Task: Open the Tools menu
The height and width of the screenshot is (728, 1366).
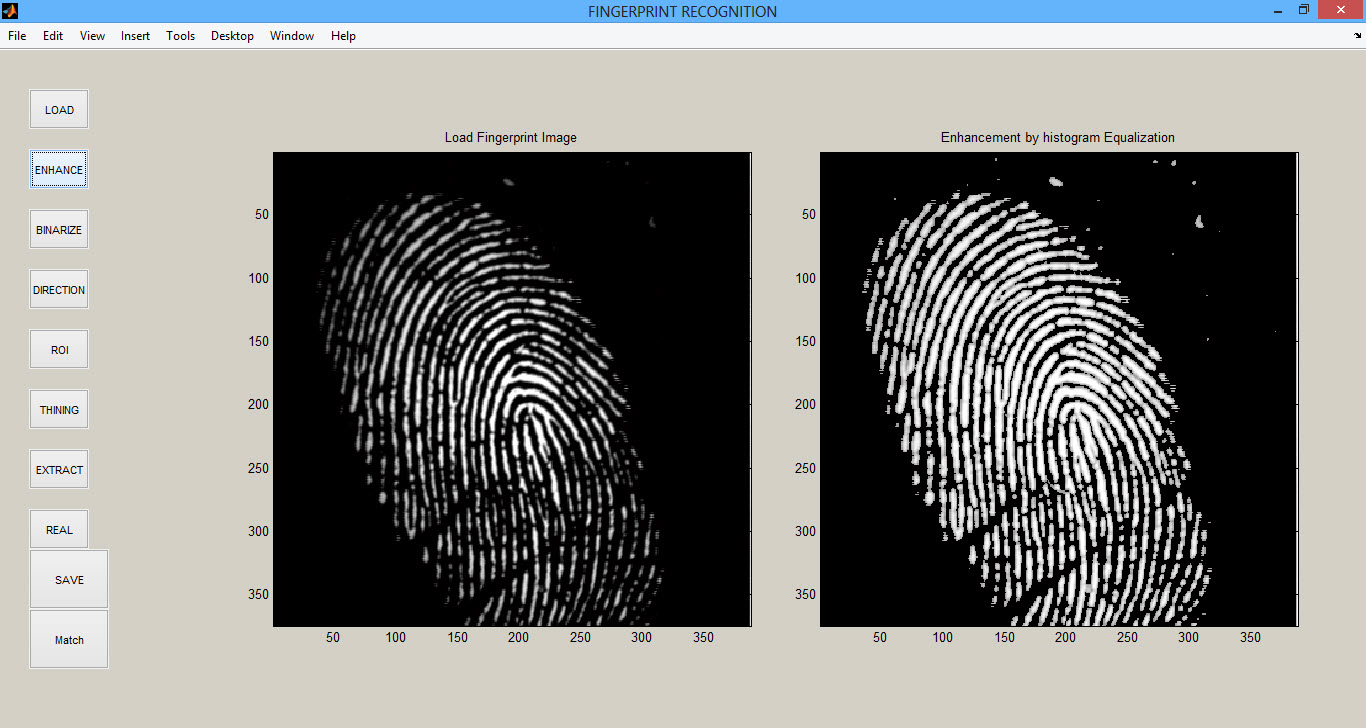Action: pyautogui.click(x=181, y=36)
